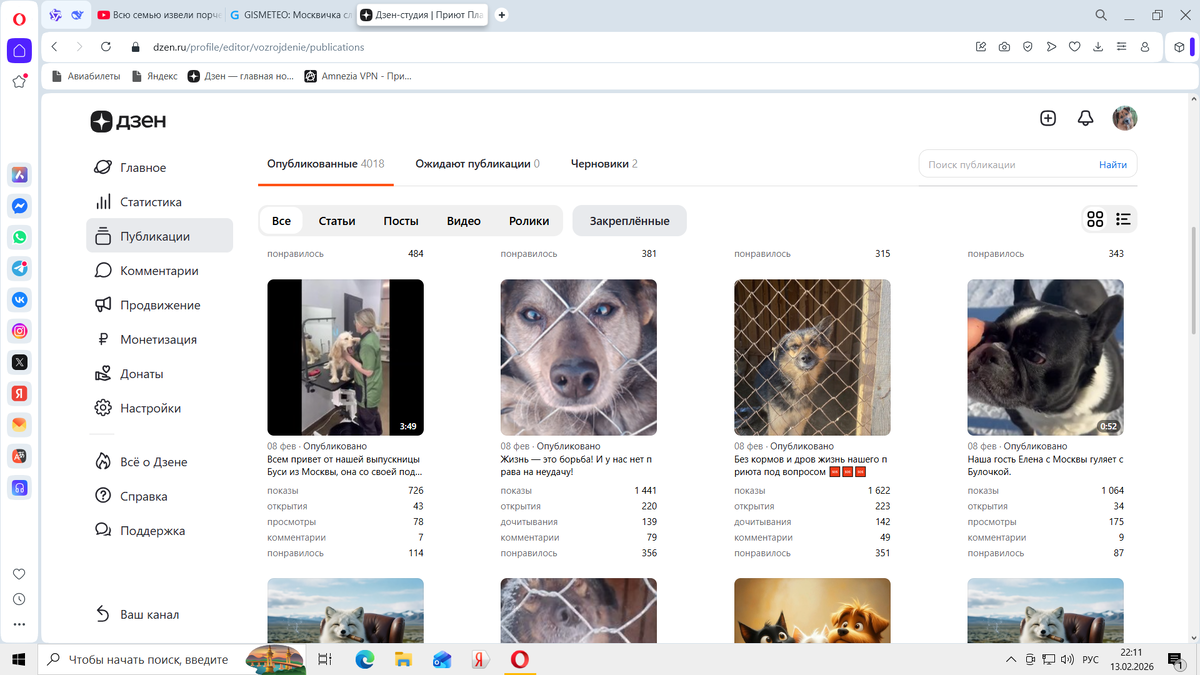Open РУС language switcher in tray
The image size is (1200, 675).
pyautogui.click(x=1091, y=660)
